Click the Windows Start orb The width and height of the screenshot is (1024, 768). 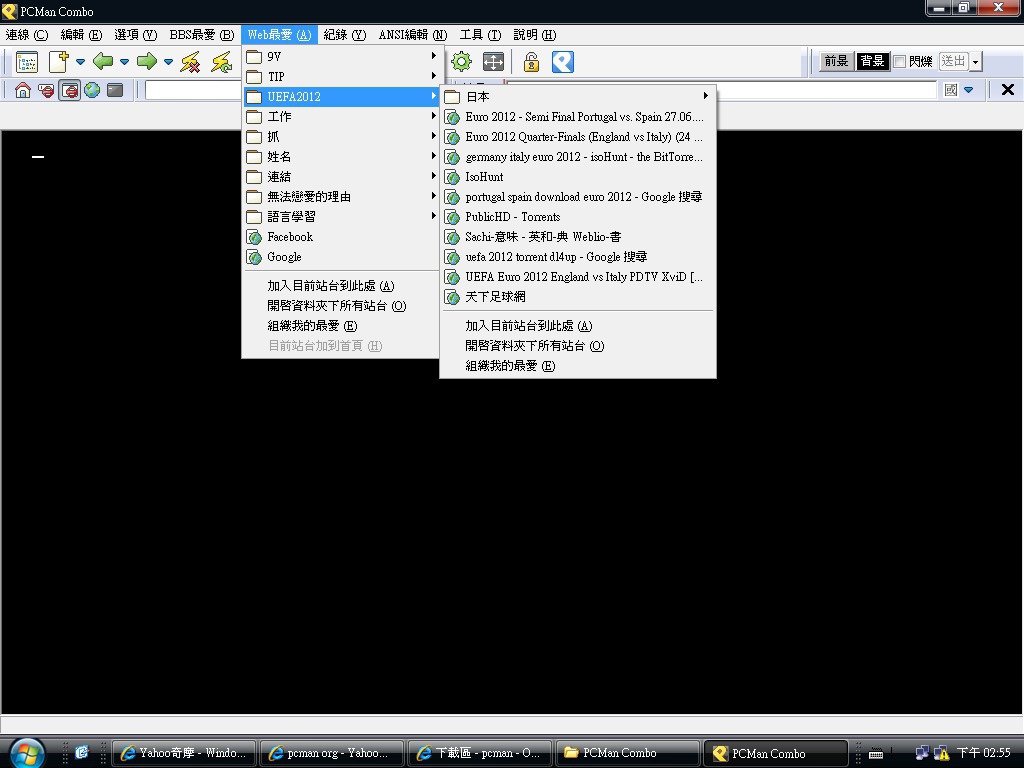pyautogui.click(x=27, y=752)
